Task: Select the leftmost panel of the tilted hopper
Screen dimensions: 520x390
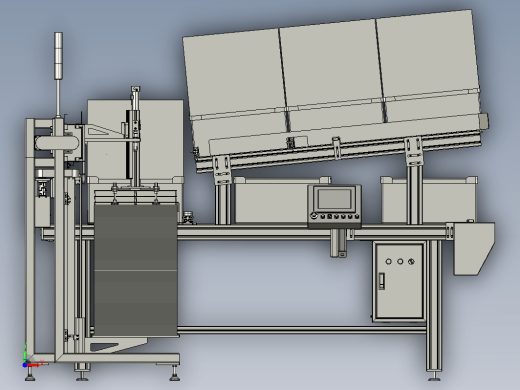Action: point(235,75)
